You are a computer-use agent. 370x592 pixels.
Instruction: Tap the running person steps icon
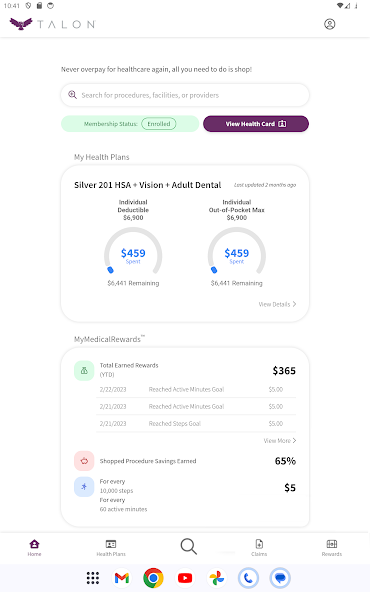(84, 487)
